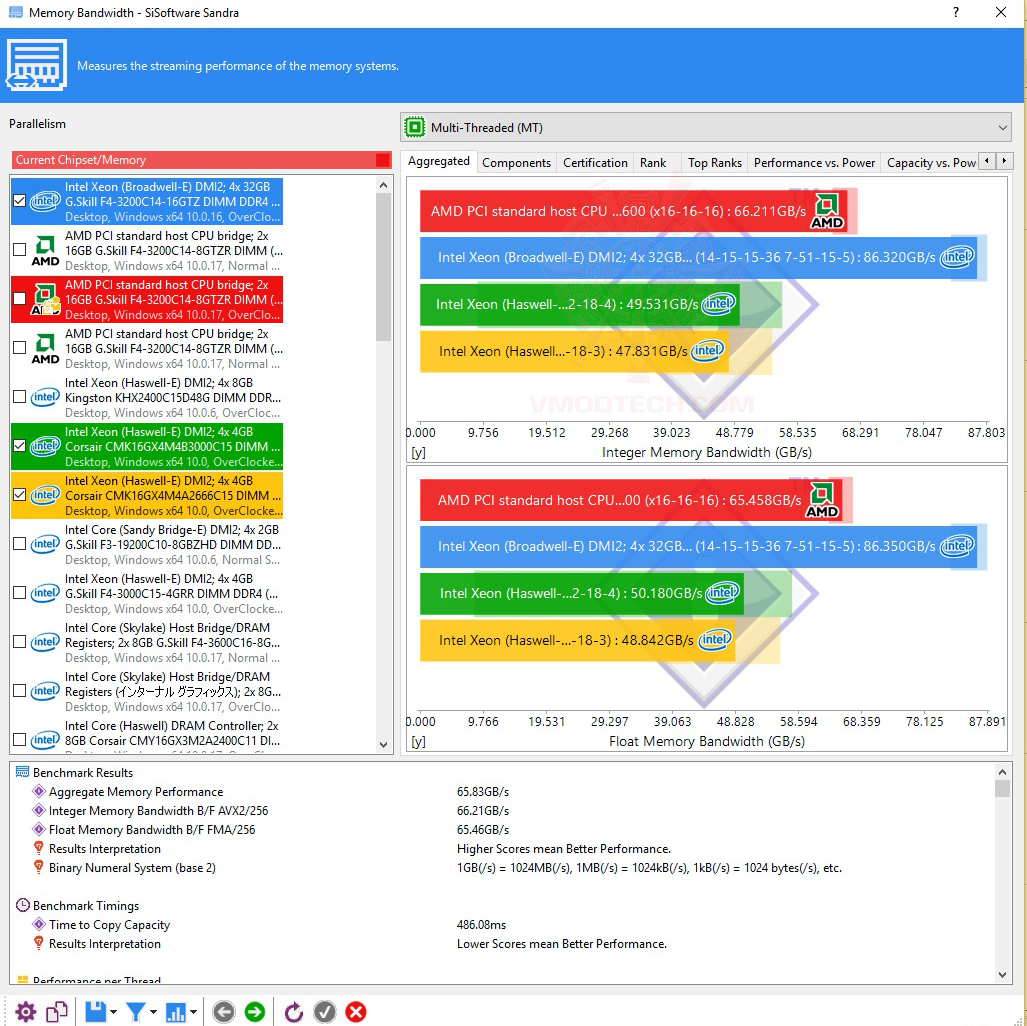
Task: Click the blue bar chart icon
Action: [x=176, y=1012]
